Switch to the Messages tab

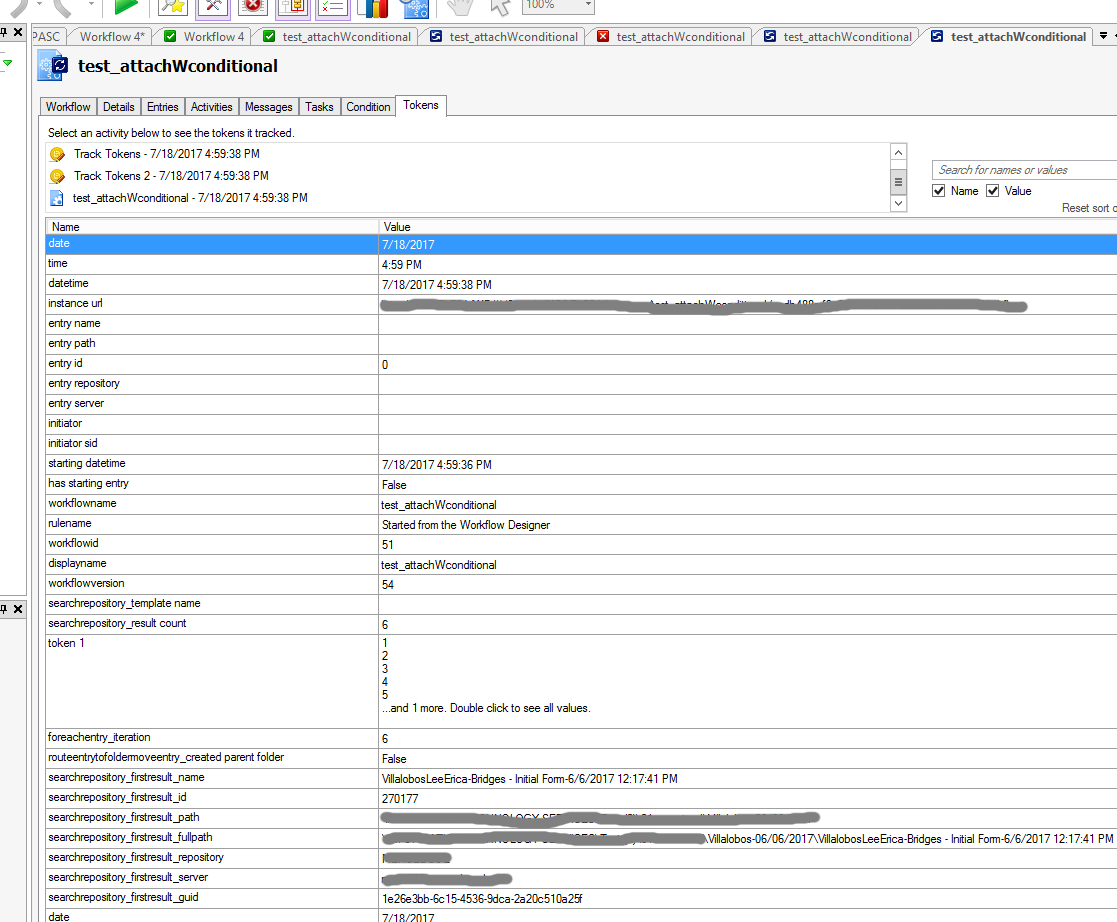(268, 107)
